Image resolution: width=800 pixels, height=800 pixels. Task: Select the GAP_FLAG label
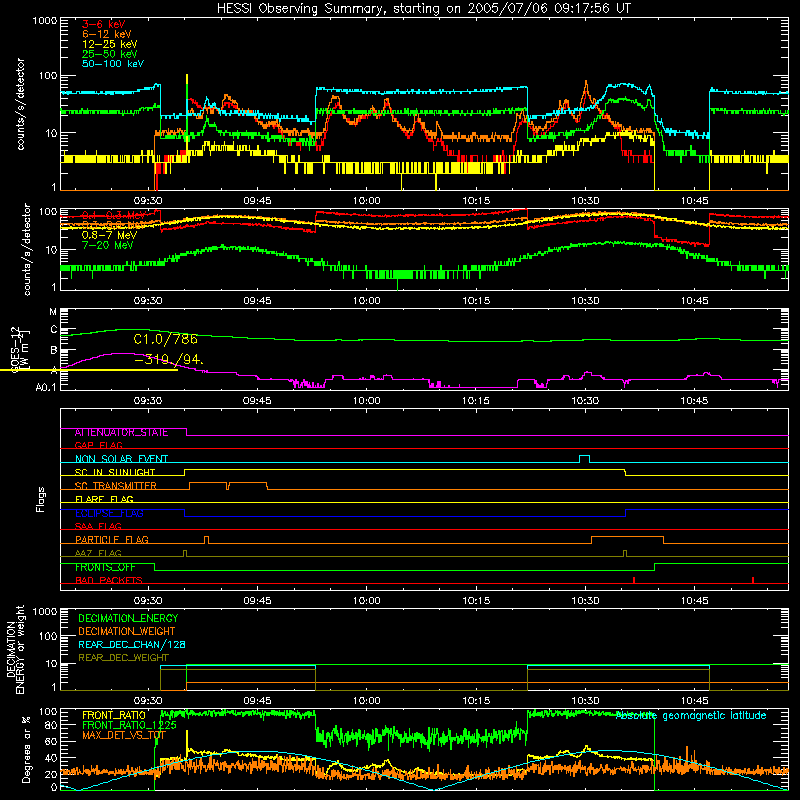click(98, 445)
